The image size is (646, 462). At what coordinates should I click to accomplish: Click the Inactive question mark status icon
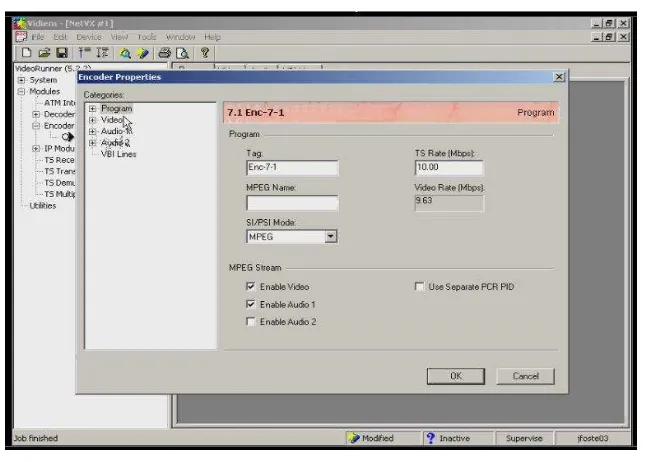[431, 438]
